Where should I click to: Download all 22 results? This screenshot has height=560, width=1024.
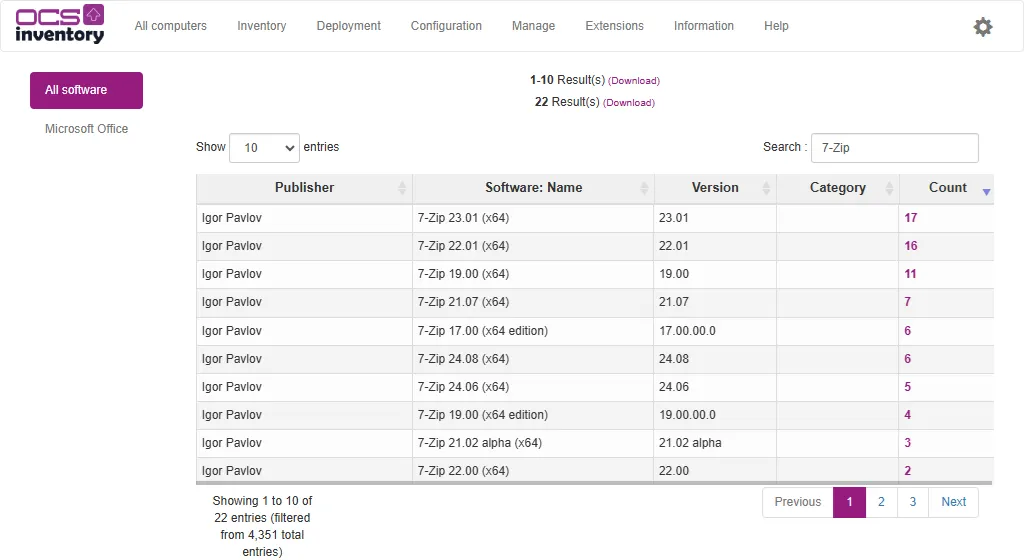click(628, 102)
